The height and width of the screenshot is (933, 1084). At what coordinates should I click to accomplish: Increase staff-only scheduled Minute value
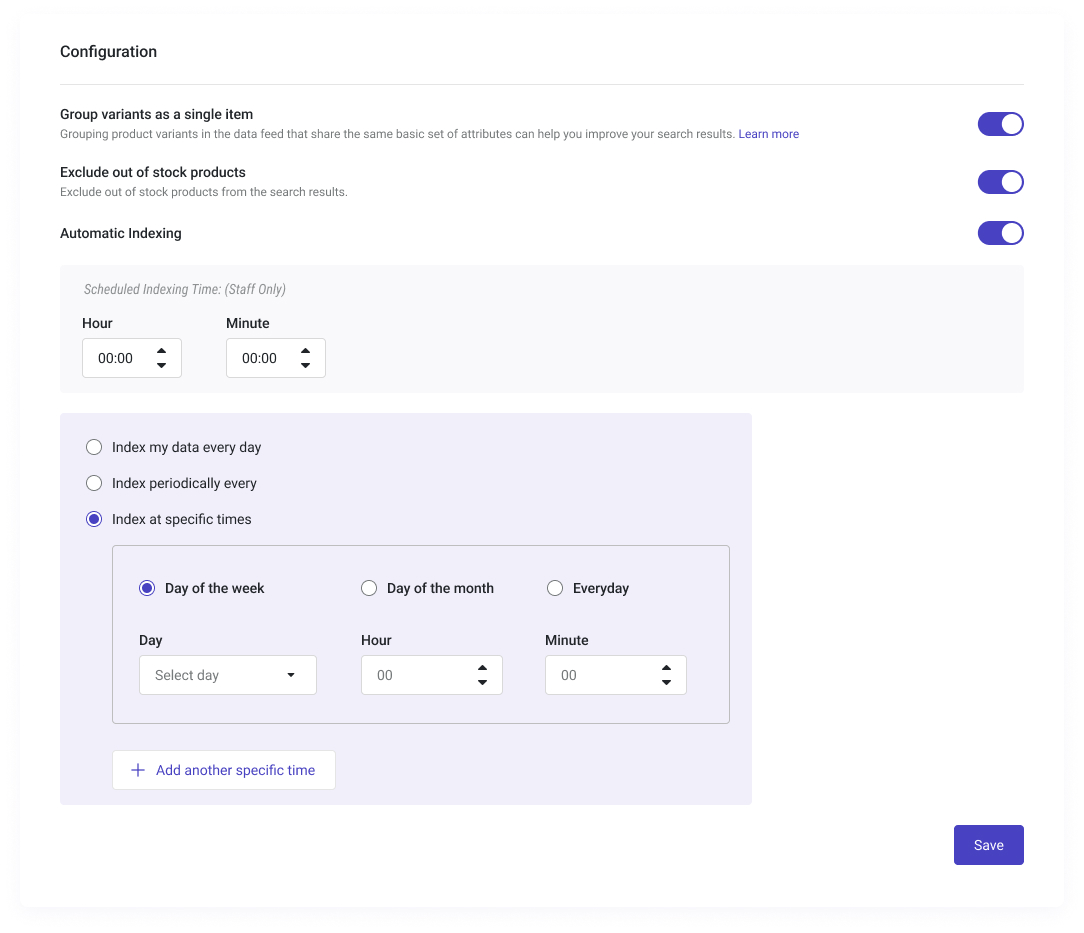click(305, 351)
